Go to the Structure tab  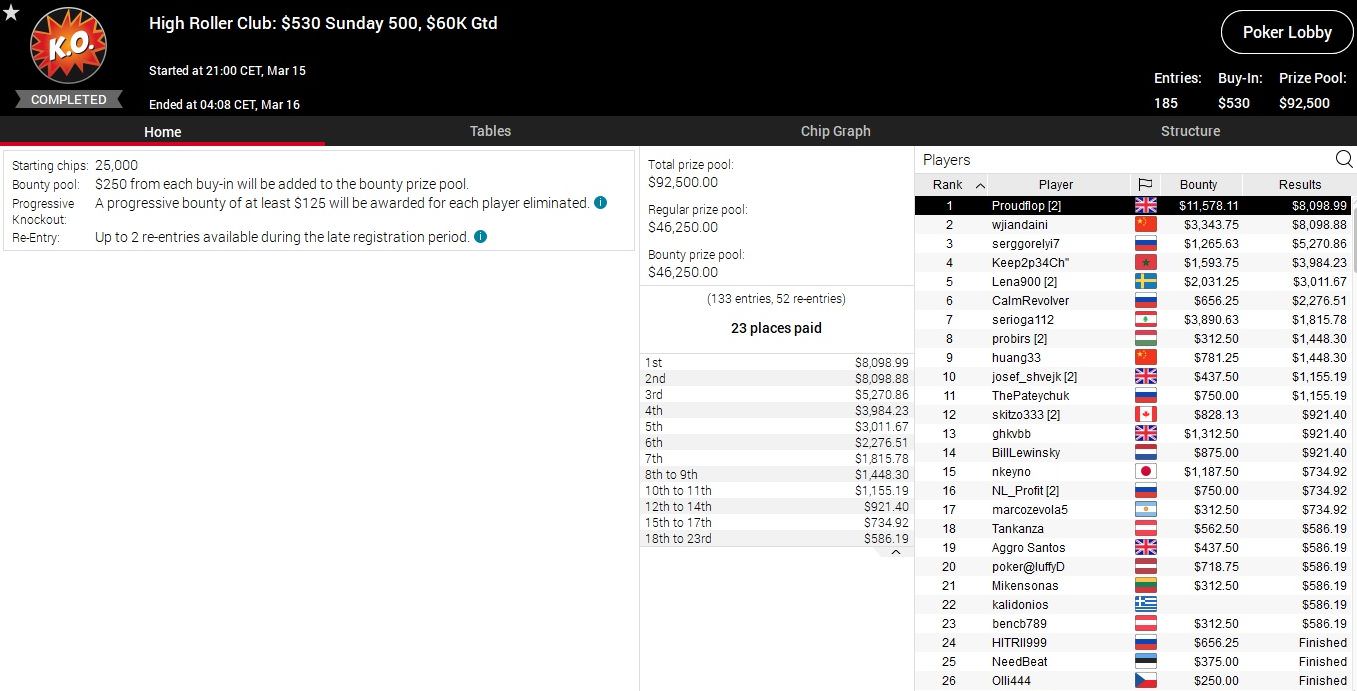pos(1190,131)
